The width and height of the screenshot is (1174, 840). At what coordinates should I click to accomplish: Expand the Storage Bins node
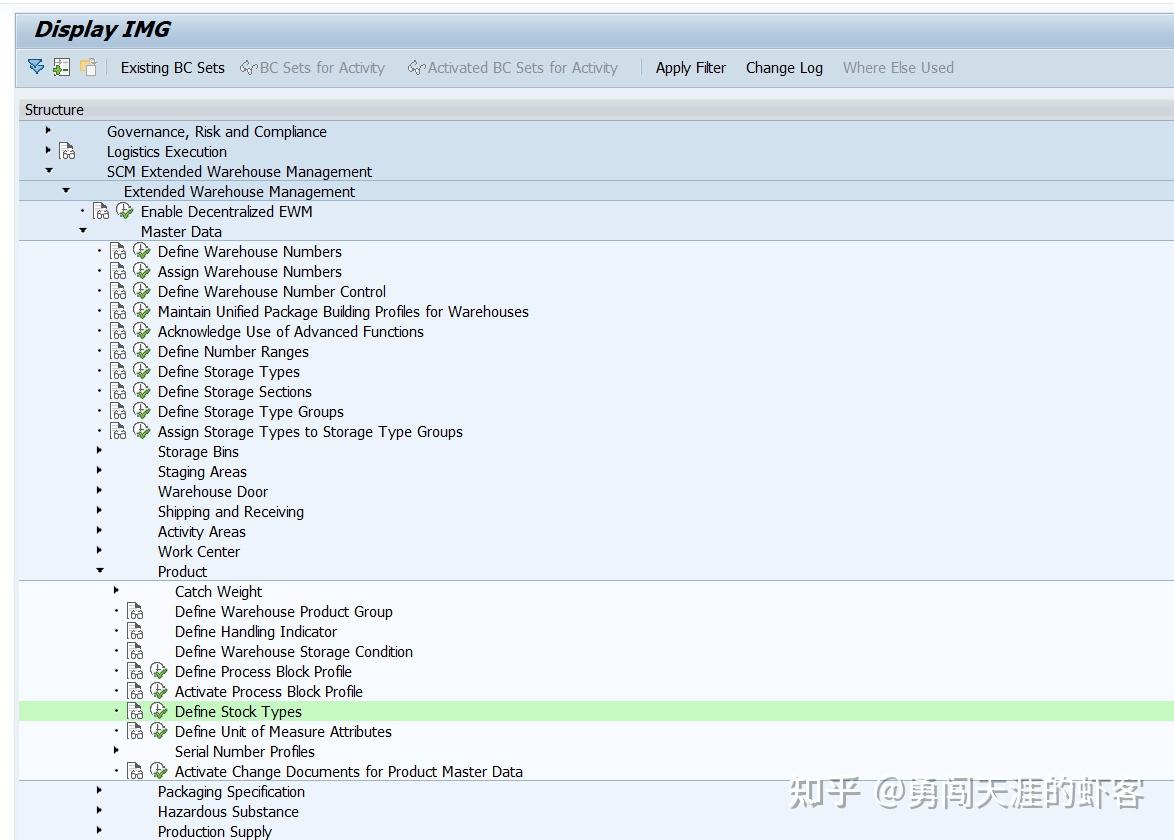tap(98, 451)
